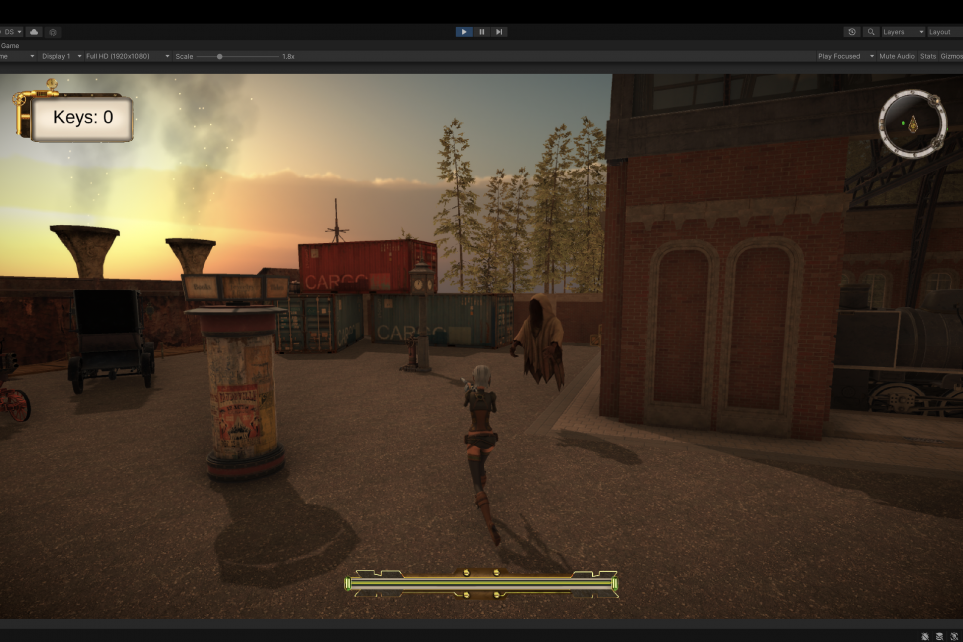This screenshot has height=642, width=963.
Task: Click the Play button in toolbar
Action: (x=464, y=32)
